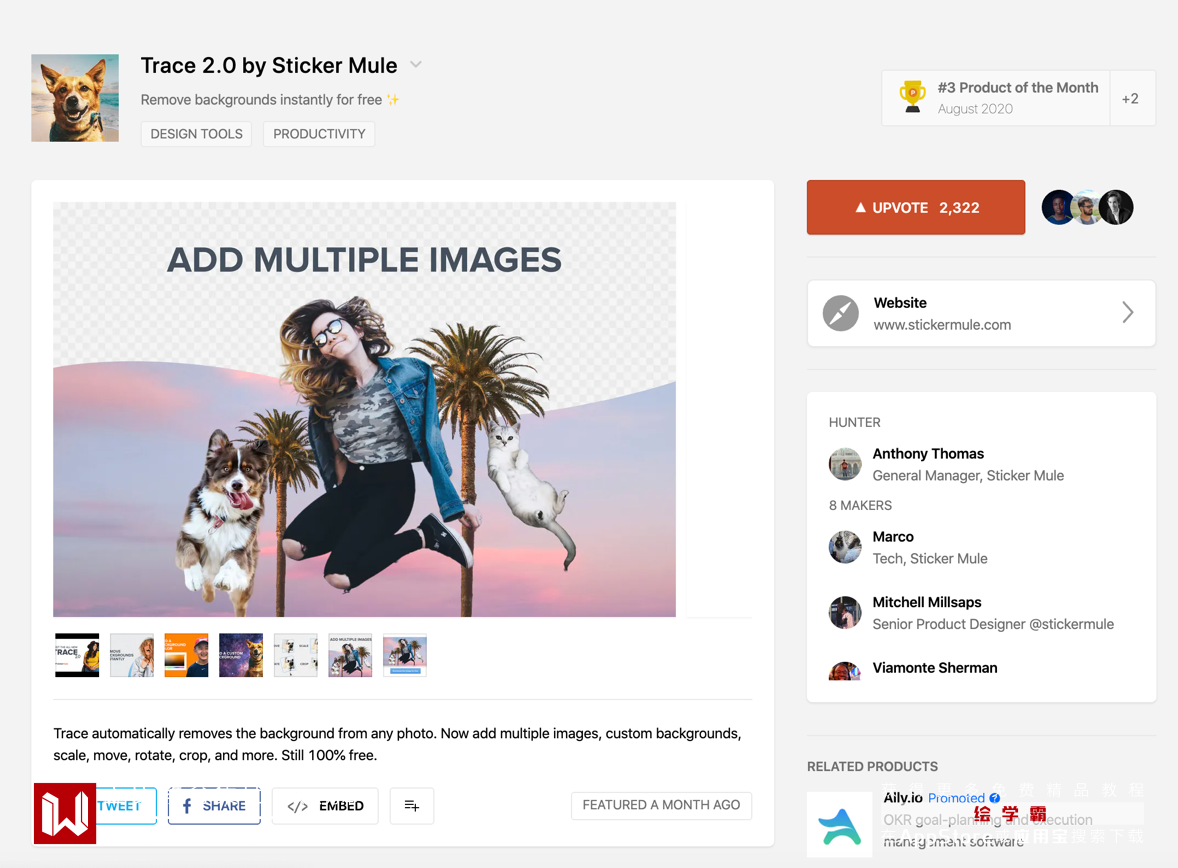Upvote the product with the UPVOTE button
Viewport: 1178px width, 868px height.
click(x=916, y=207)
